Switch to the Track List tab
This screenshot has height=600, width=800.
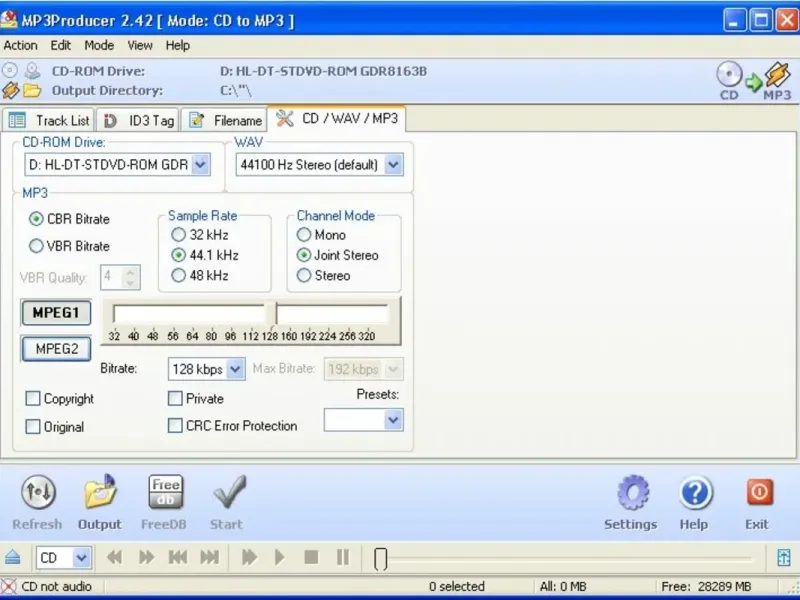tap(48, 120)
